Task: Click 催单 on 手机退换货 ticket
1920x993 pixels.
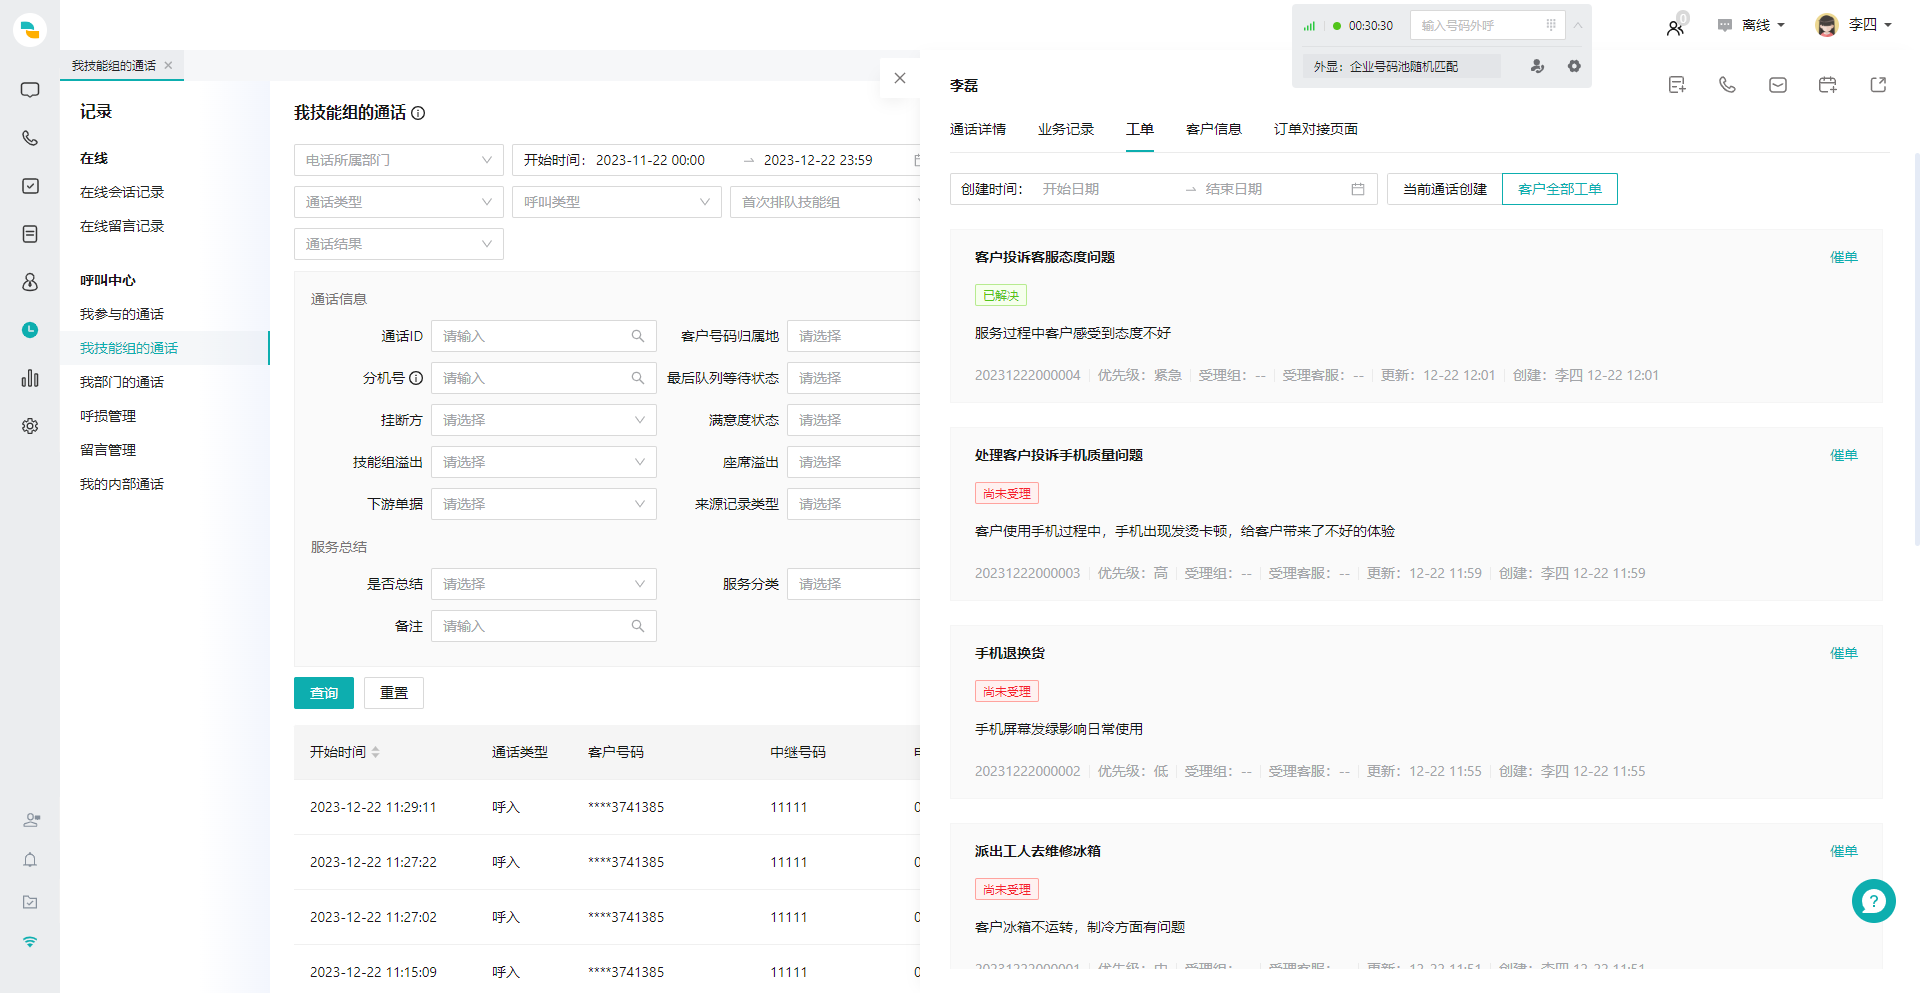Action: (x=1844, y=653)
